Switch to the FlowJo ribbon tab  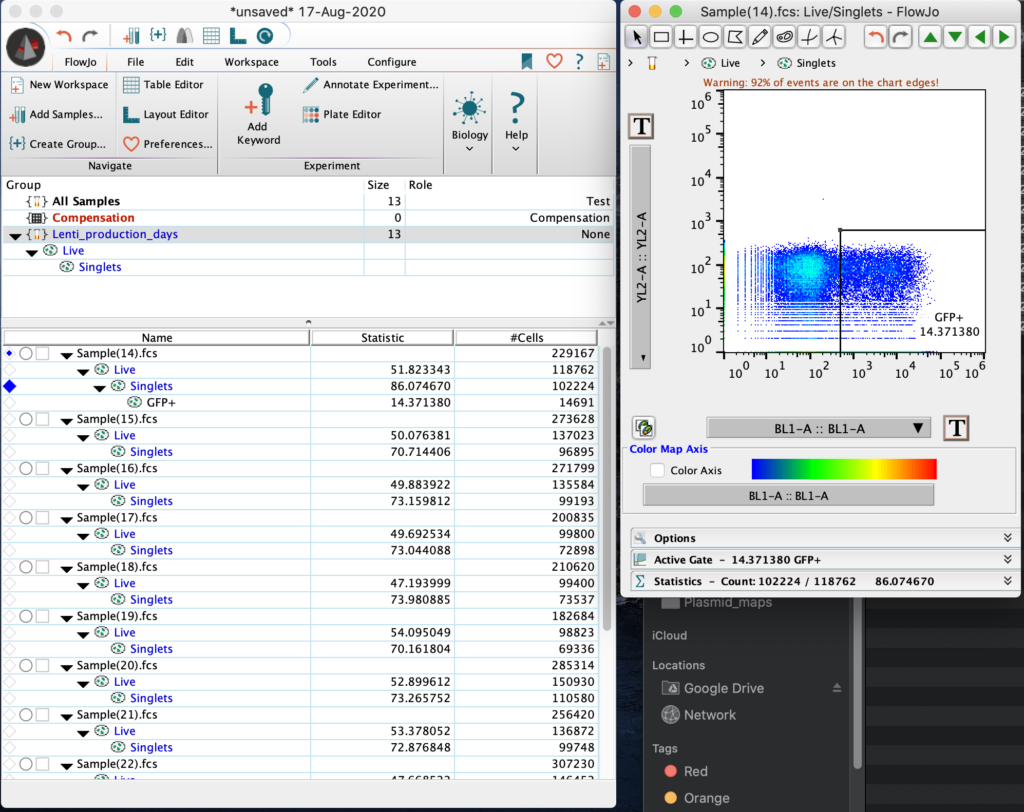[80, 62]
